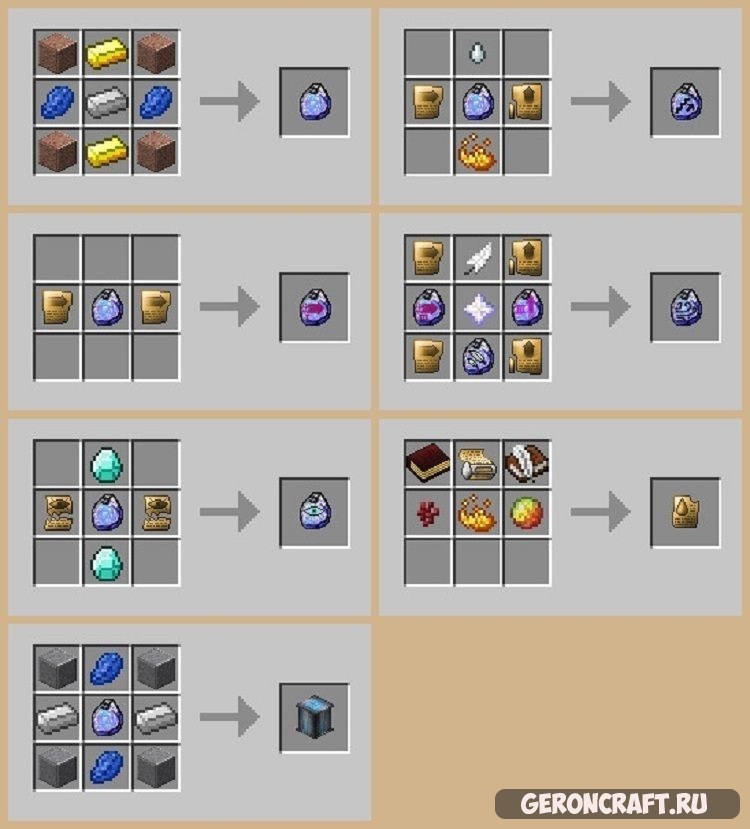Image resolution: width=750 pixels, height=829 pixels.
Task: Select the top diamond in the fifth recipe
Action: pyautogui.click(x=106, y=464)
